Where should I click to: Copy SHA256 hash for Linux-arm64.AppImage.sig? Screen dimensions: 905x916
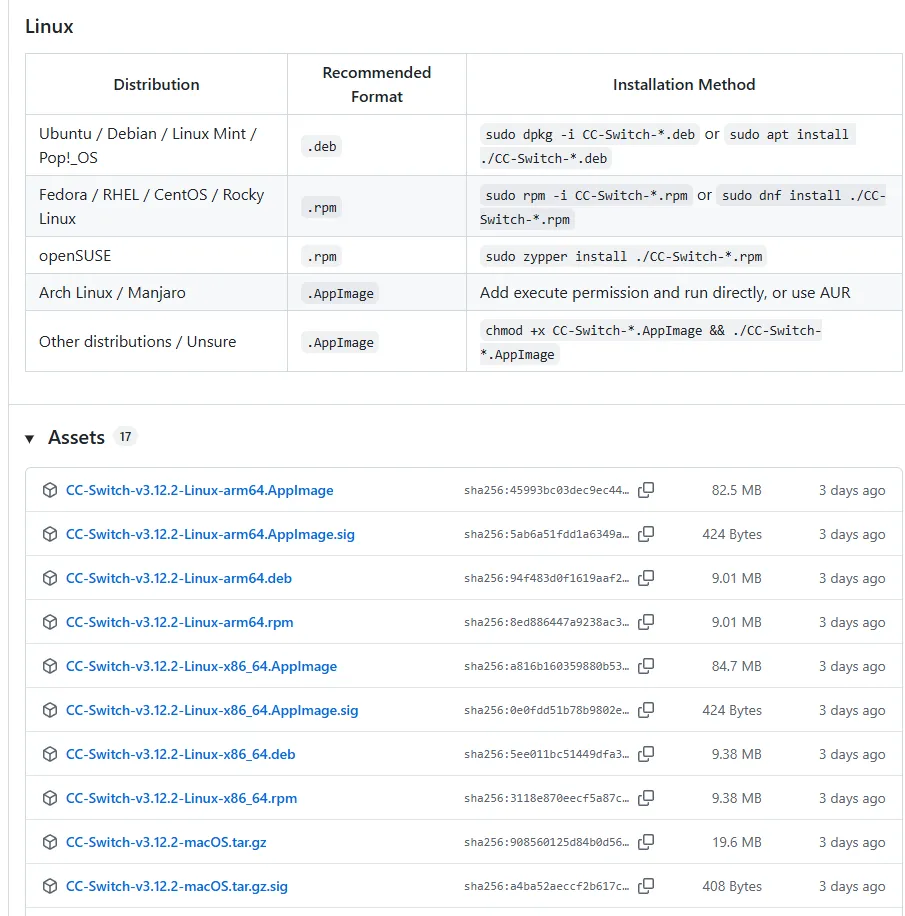(647, 534)
